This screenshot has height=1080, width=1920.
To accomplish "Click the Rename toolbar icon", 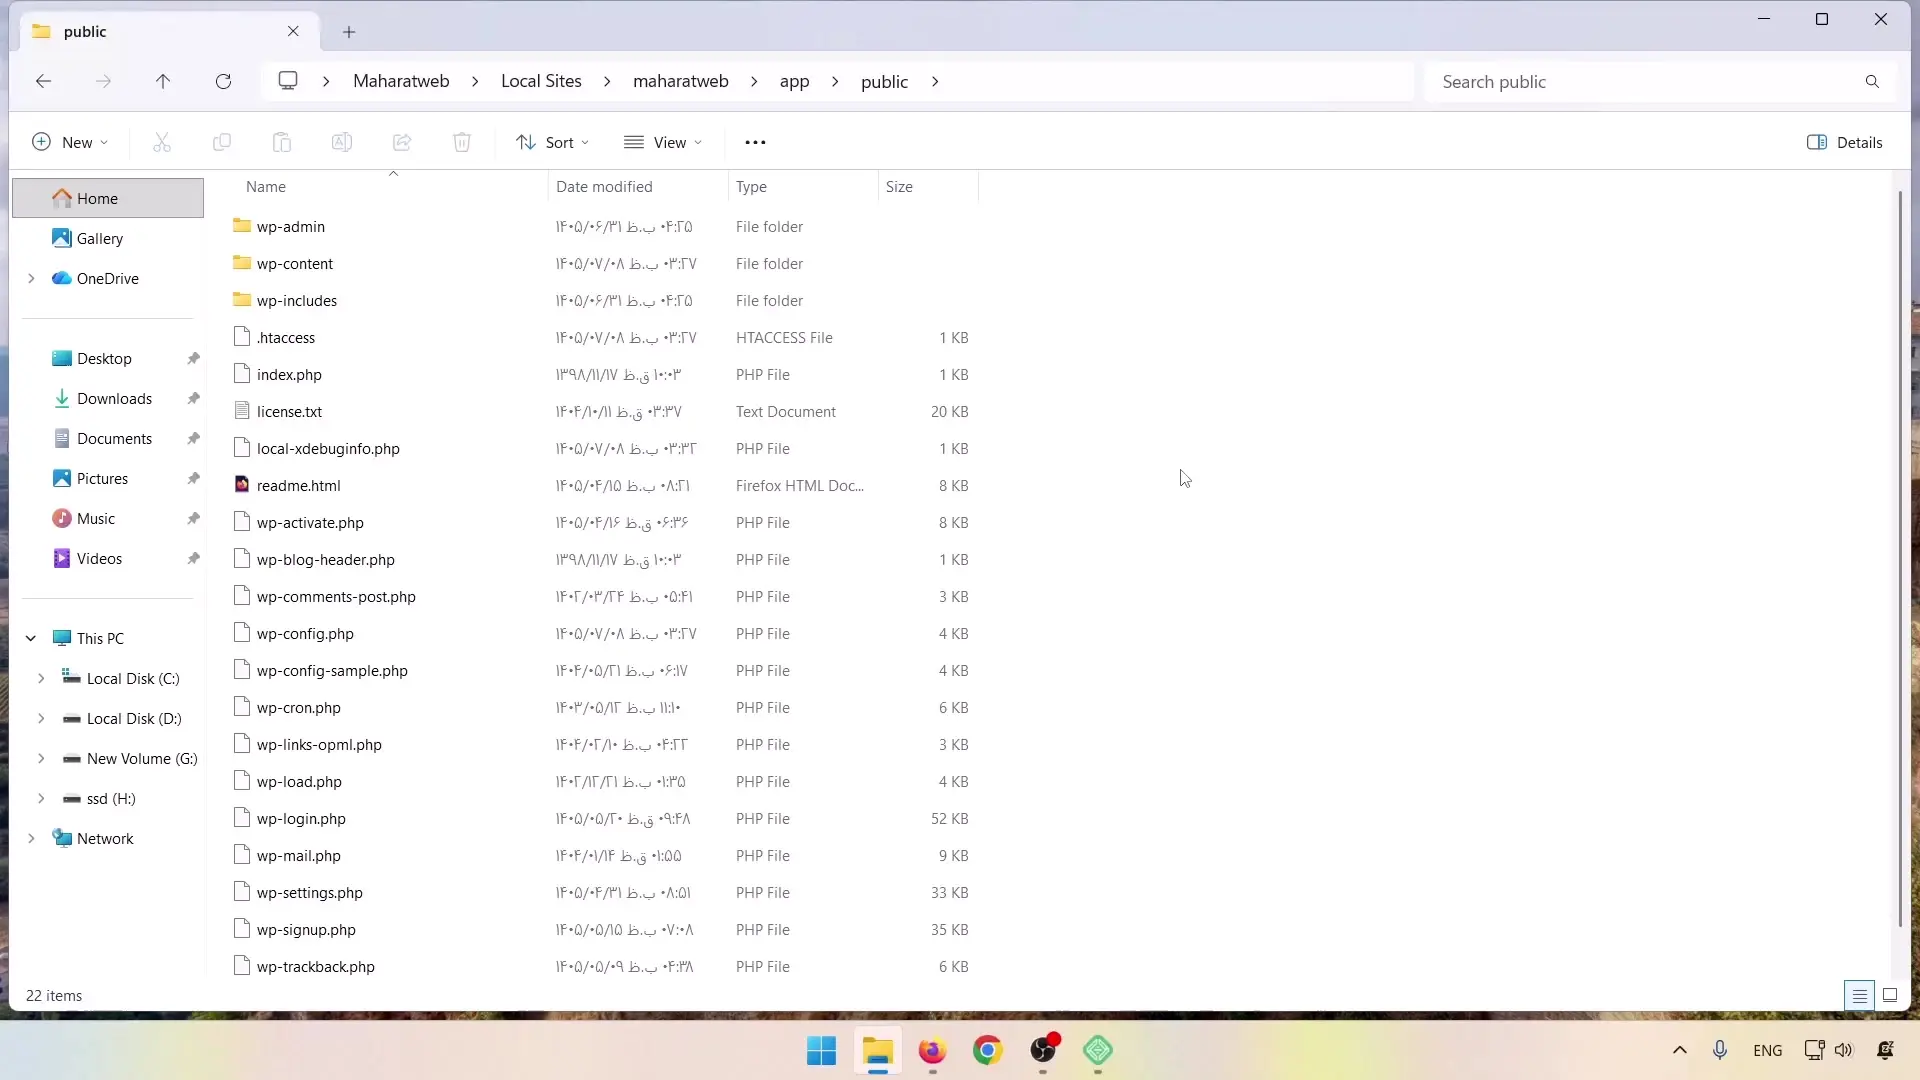I will [x=342, y=142].
